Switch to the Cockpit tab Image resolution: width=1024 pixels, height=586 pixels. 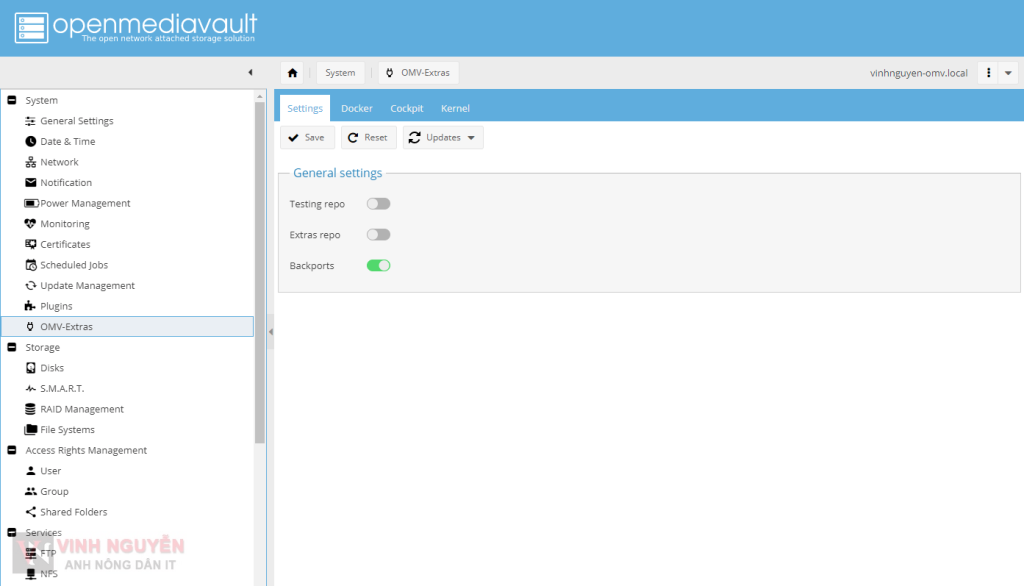click(x=407, y=108)
